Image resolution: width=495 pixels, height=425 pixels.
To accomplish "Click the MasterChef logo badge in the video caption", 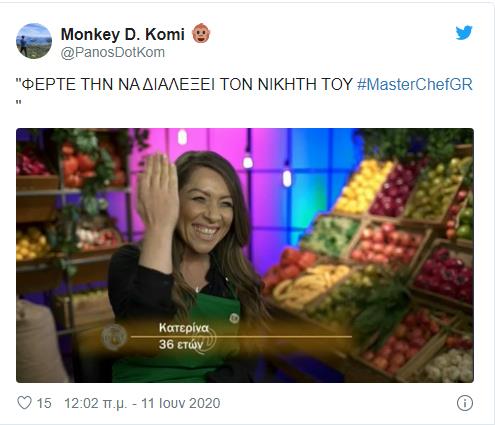I will click(114, 337).
